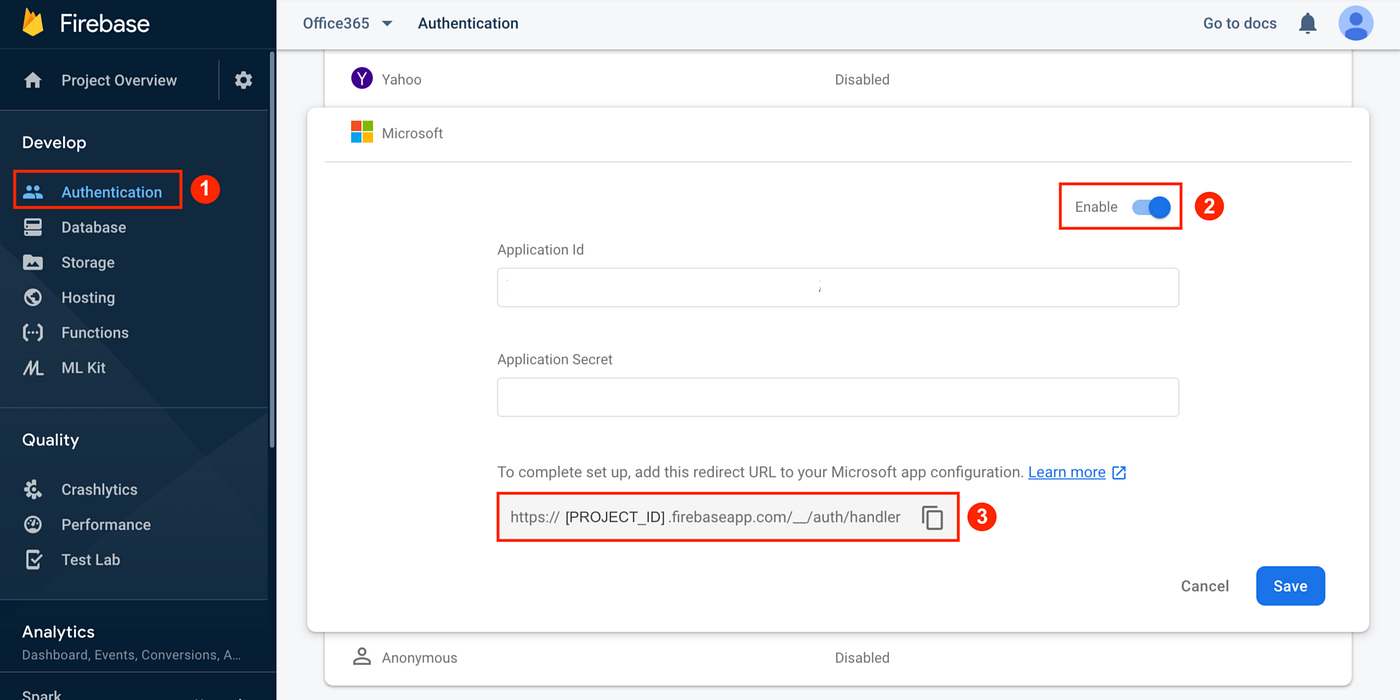The height and width of the screenshot is (700, 1400).
Task: Open the Storage section
Action: tap(89, 262)
